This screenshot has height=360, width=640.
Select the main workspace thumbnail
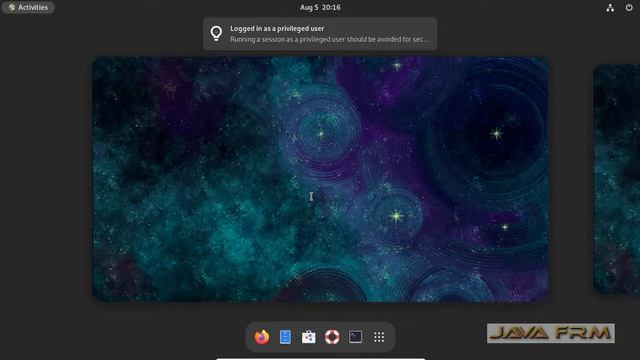click(320, 179)
